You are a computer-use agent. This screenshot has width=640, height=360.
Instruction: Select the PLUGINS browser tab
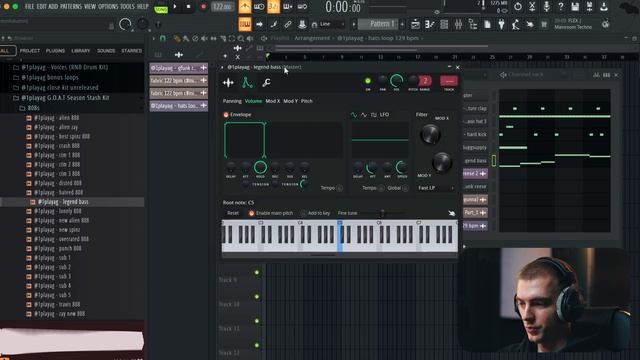tap(56, 51)
